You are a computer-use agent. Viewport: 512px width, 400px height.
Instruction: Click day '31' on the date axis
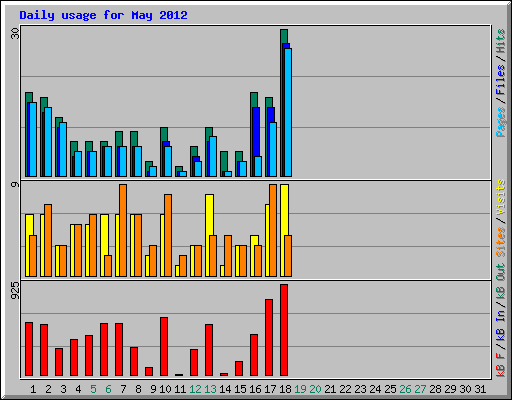pyautogui.click(x=480, y=389)
